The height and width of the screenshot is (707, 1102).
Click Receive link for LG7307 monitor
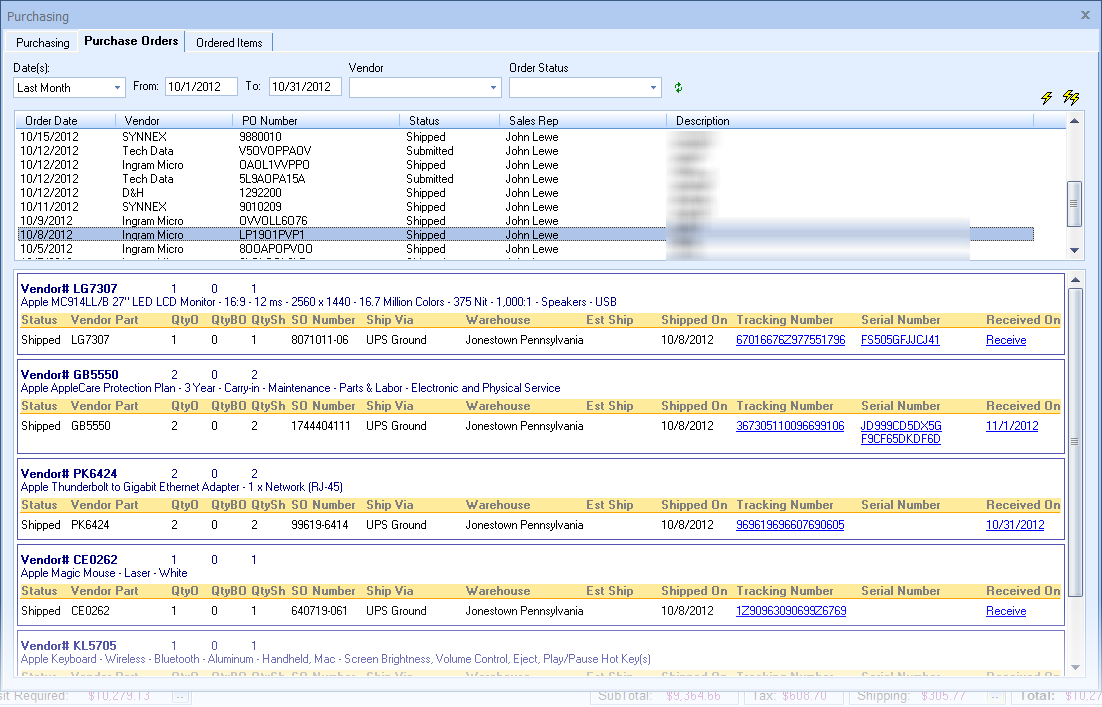(1005, 340)
